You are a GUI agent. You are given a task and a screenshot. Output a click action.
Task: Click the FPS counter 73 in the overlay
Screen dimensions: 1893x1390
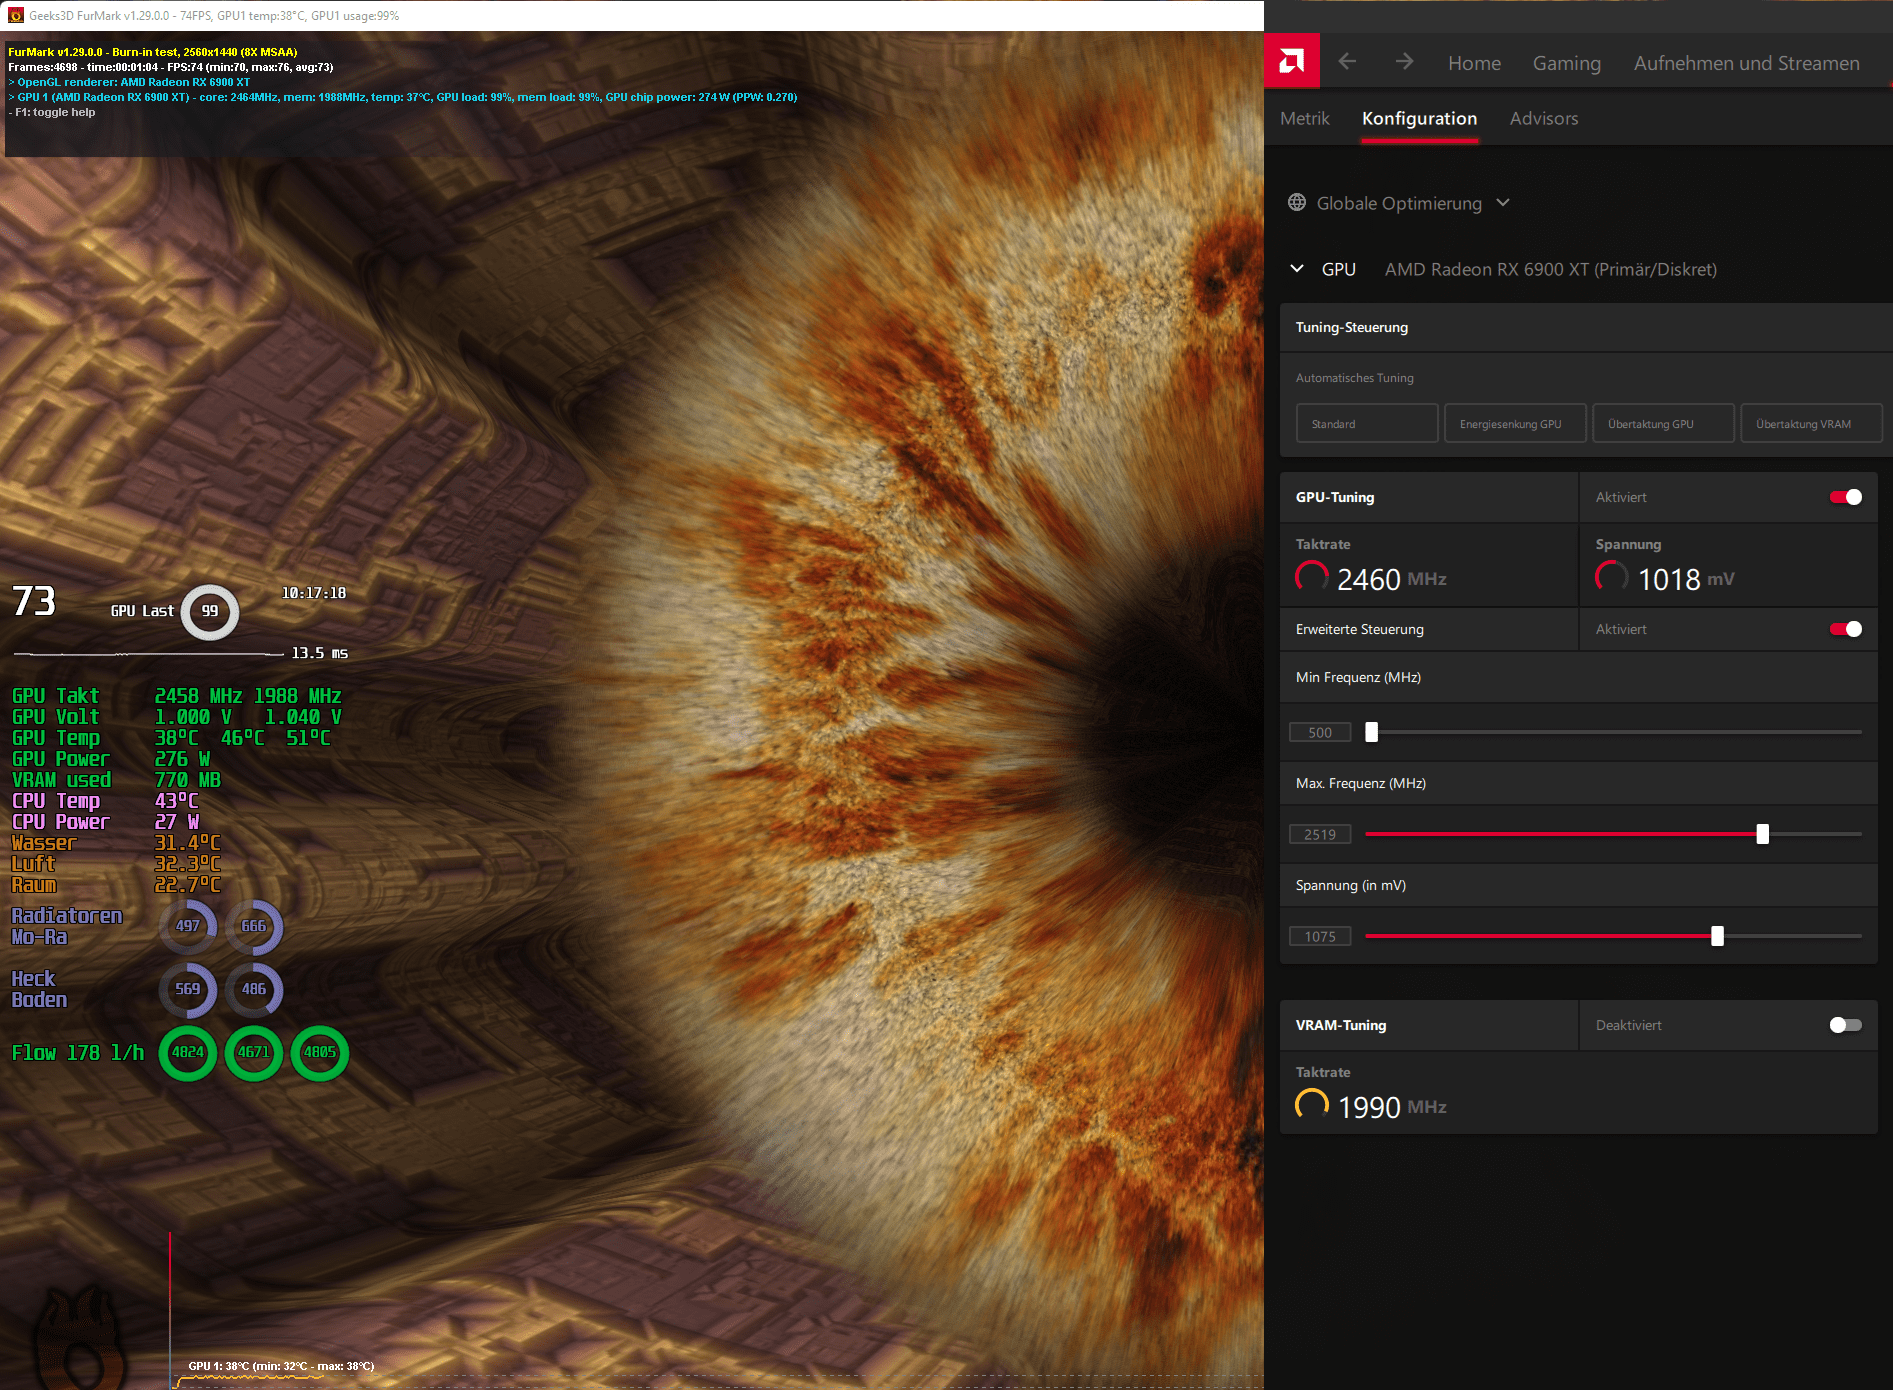34,601
